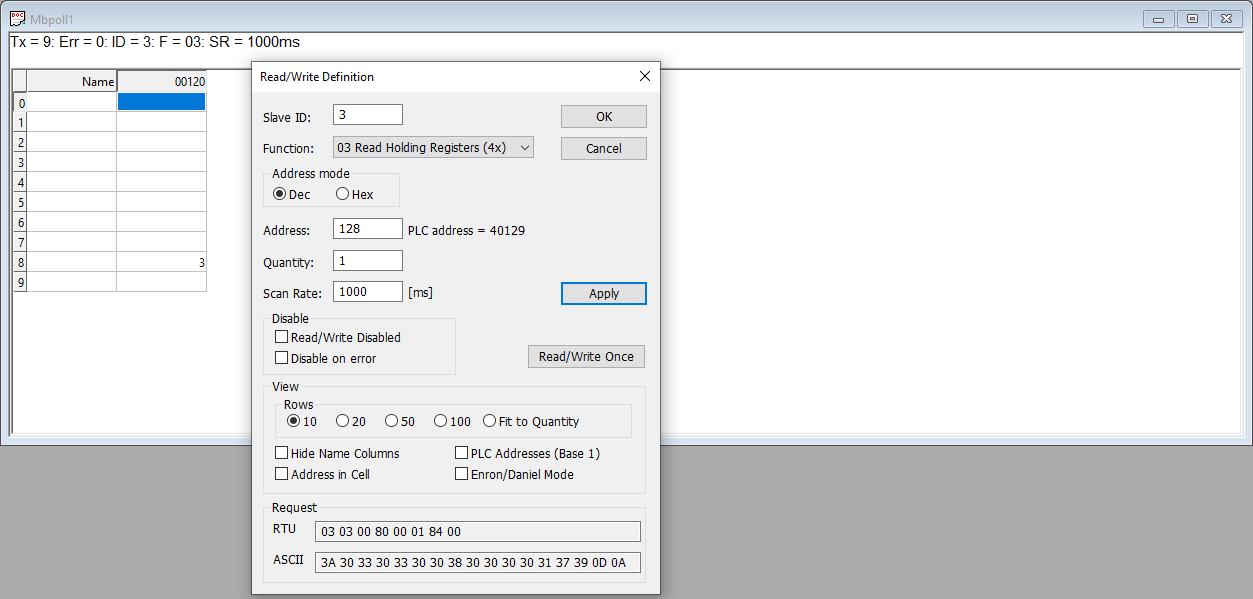Click the Apply button
The width and height of the screenshot is (1253, 599).
pyautogui.click(x=603, y=294)
